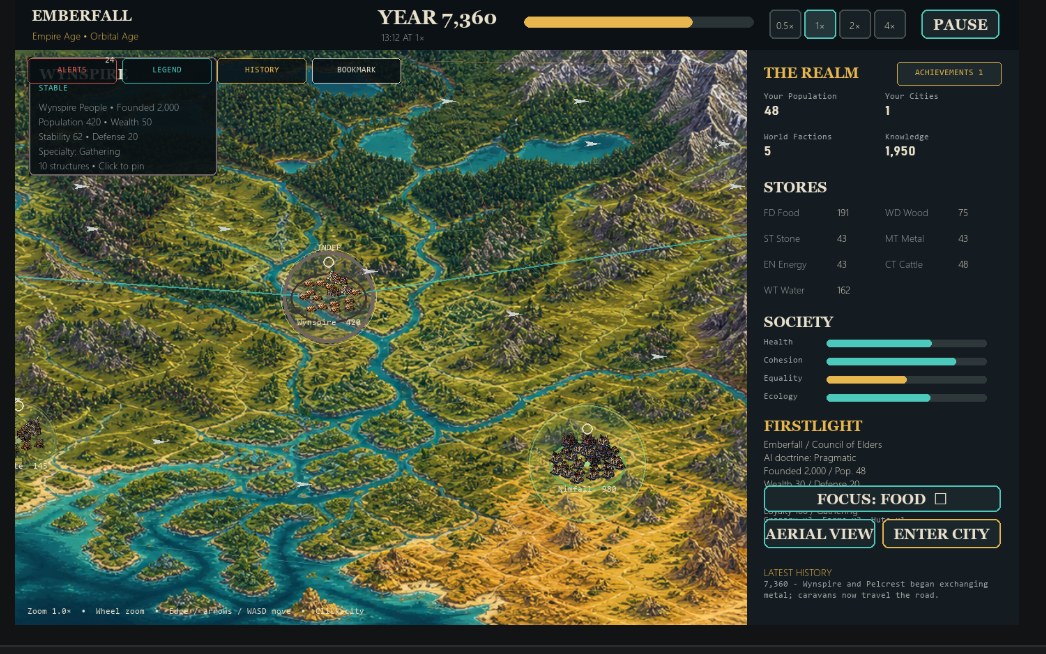Viewport: 1046px width, 654px height.
Task: Open the ALERTS tab on the map
Action: 72,70
